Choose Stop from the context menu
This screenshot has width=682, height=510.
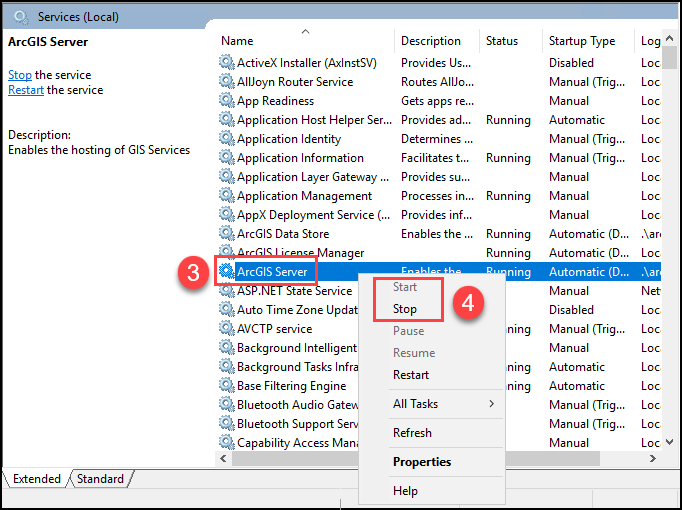click(405, 309)
